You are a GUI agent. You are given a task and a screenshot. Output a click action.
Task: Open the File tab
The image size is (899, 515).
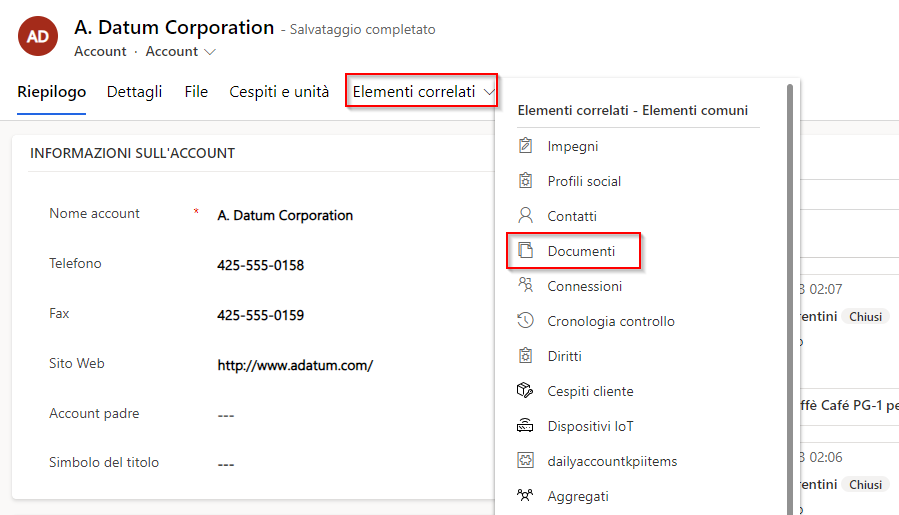point(196,92)
